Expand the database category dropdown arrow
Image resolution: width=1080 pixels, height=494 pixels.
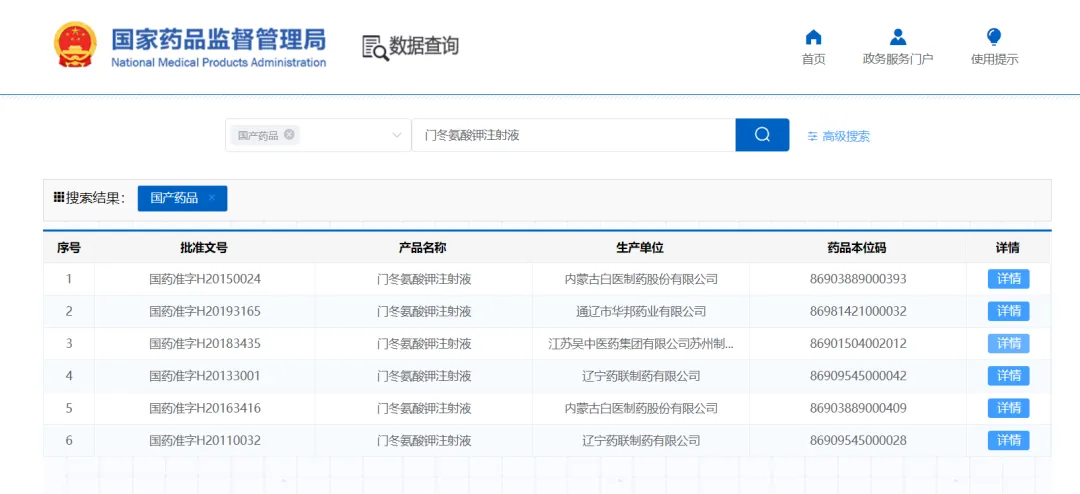point(397,135)
